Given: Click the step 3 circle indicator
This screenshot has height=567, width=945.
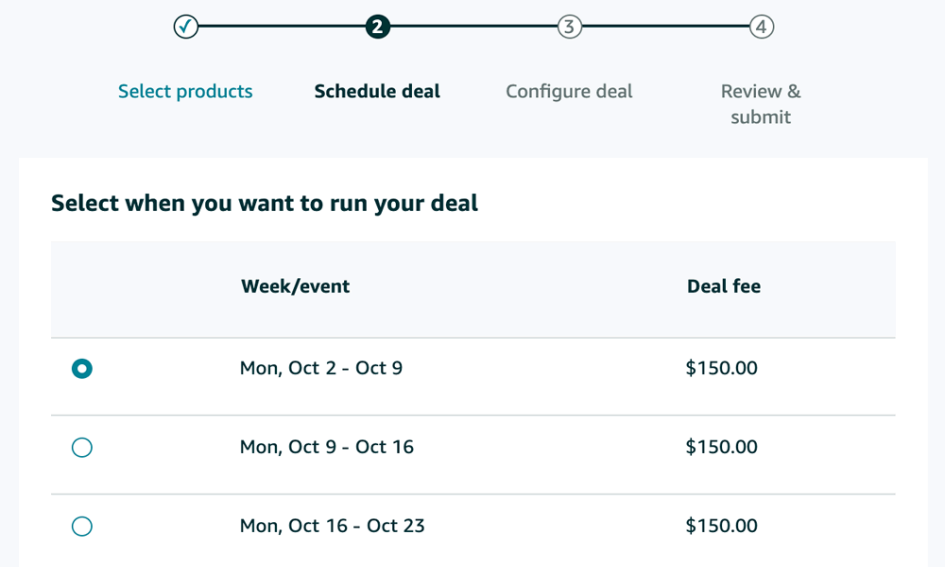Looking at the screenshot, I should [x=569, y=27].
